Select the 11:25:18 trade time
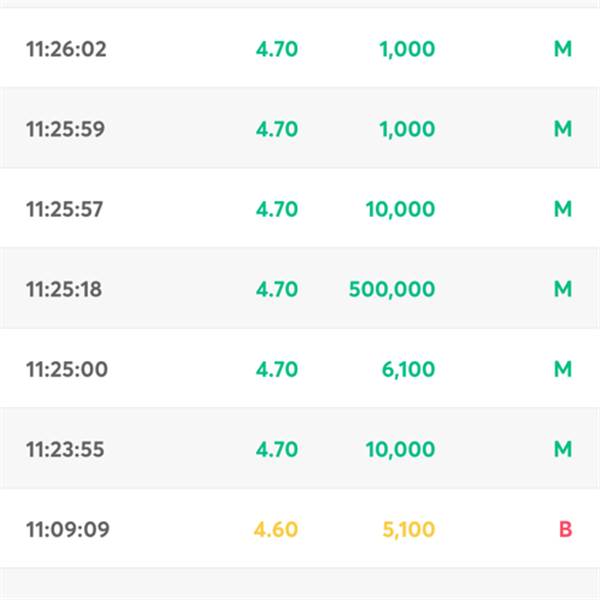The height and width of the screenshot is (600, 600). coord(64,289)
